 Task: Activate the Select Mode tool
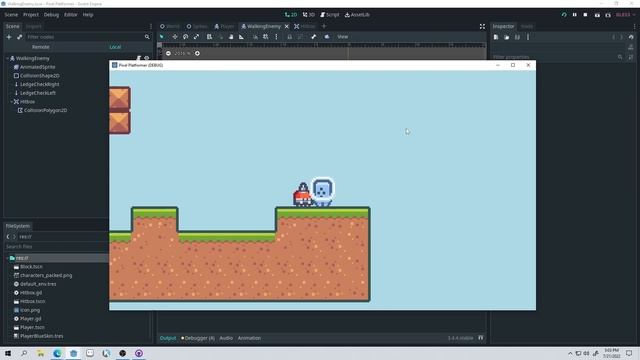coord(162,37)
